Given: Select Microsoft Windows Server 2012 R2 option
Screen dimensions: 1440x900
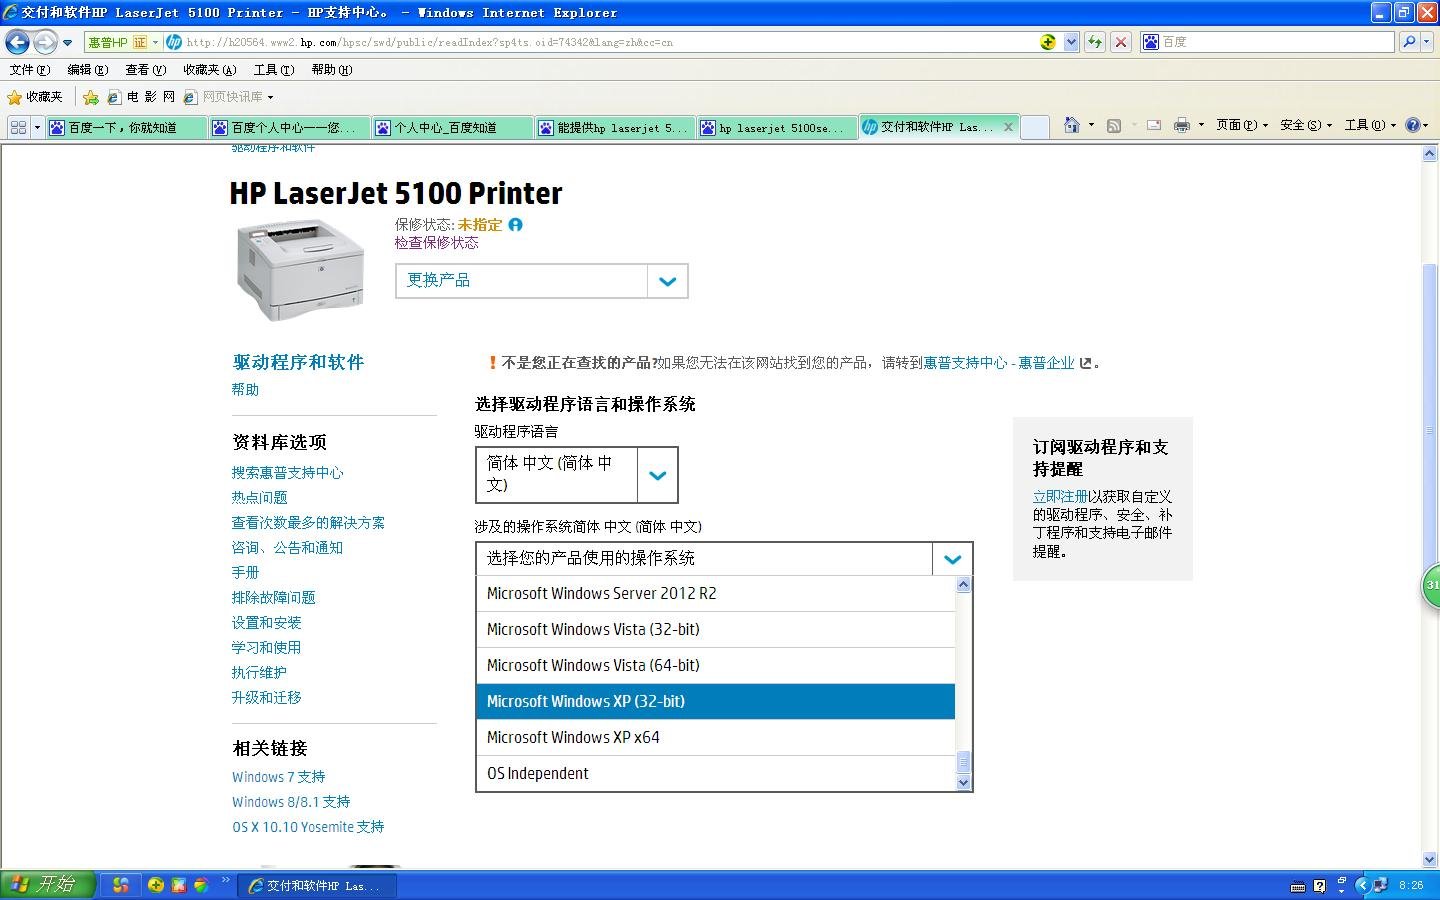Looking at the screenshot, I should coord(716,593).
